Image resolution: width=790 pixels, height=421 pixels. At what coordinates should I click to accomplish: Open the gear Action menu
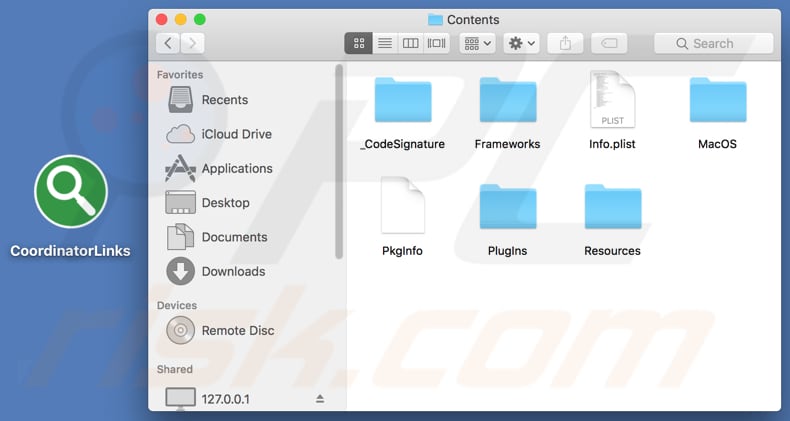[521, 43]
